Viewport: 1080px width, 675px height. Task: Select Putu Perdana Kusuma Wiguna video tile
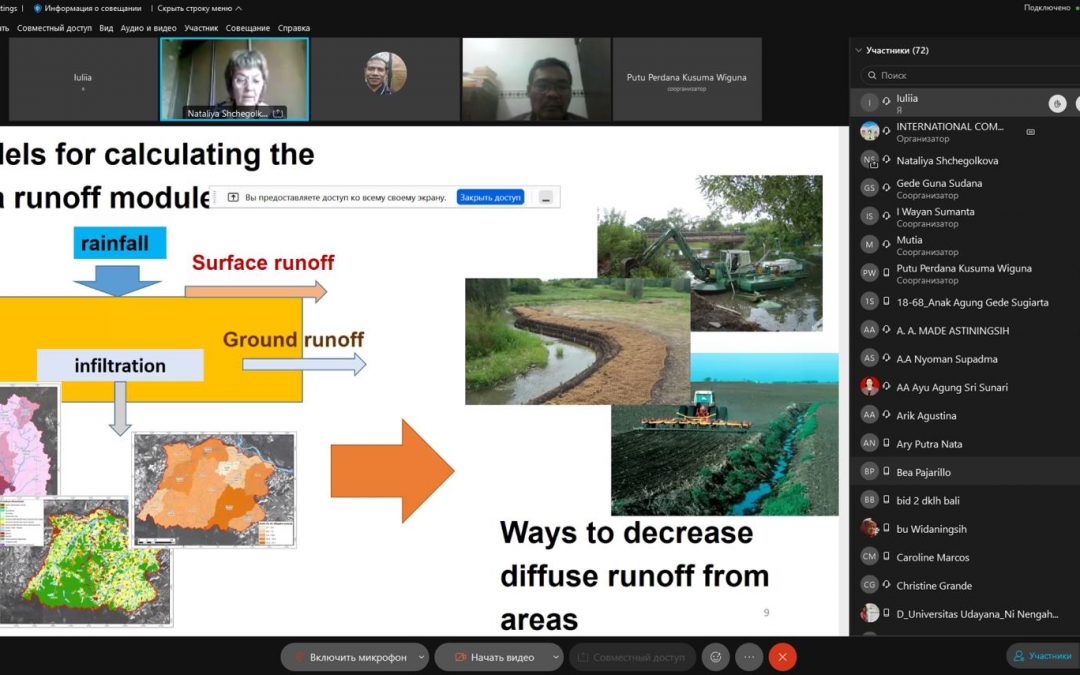[686, 80]
